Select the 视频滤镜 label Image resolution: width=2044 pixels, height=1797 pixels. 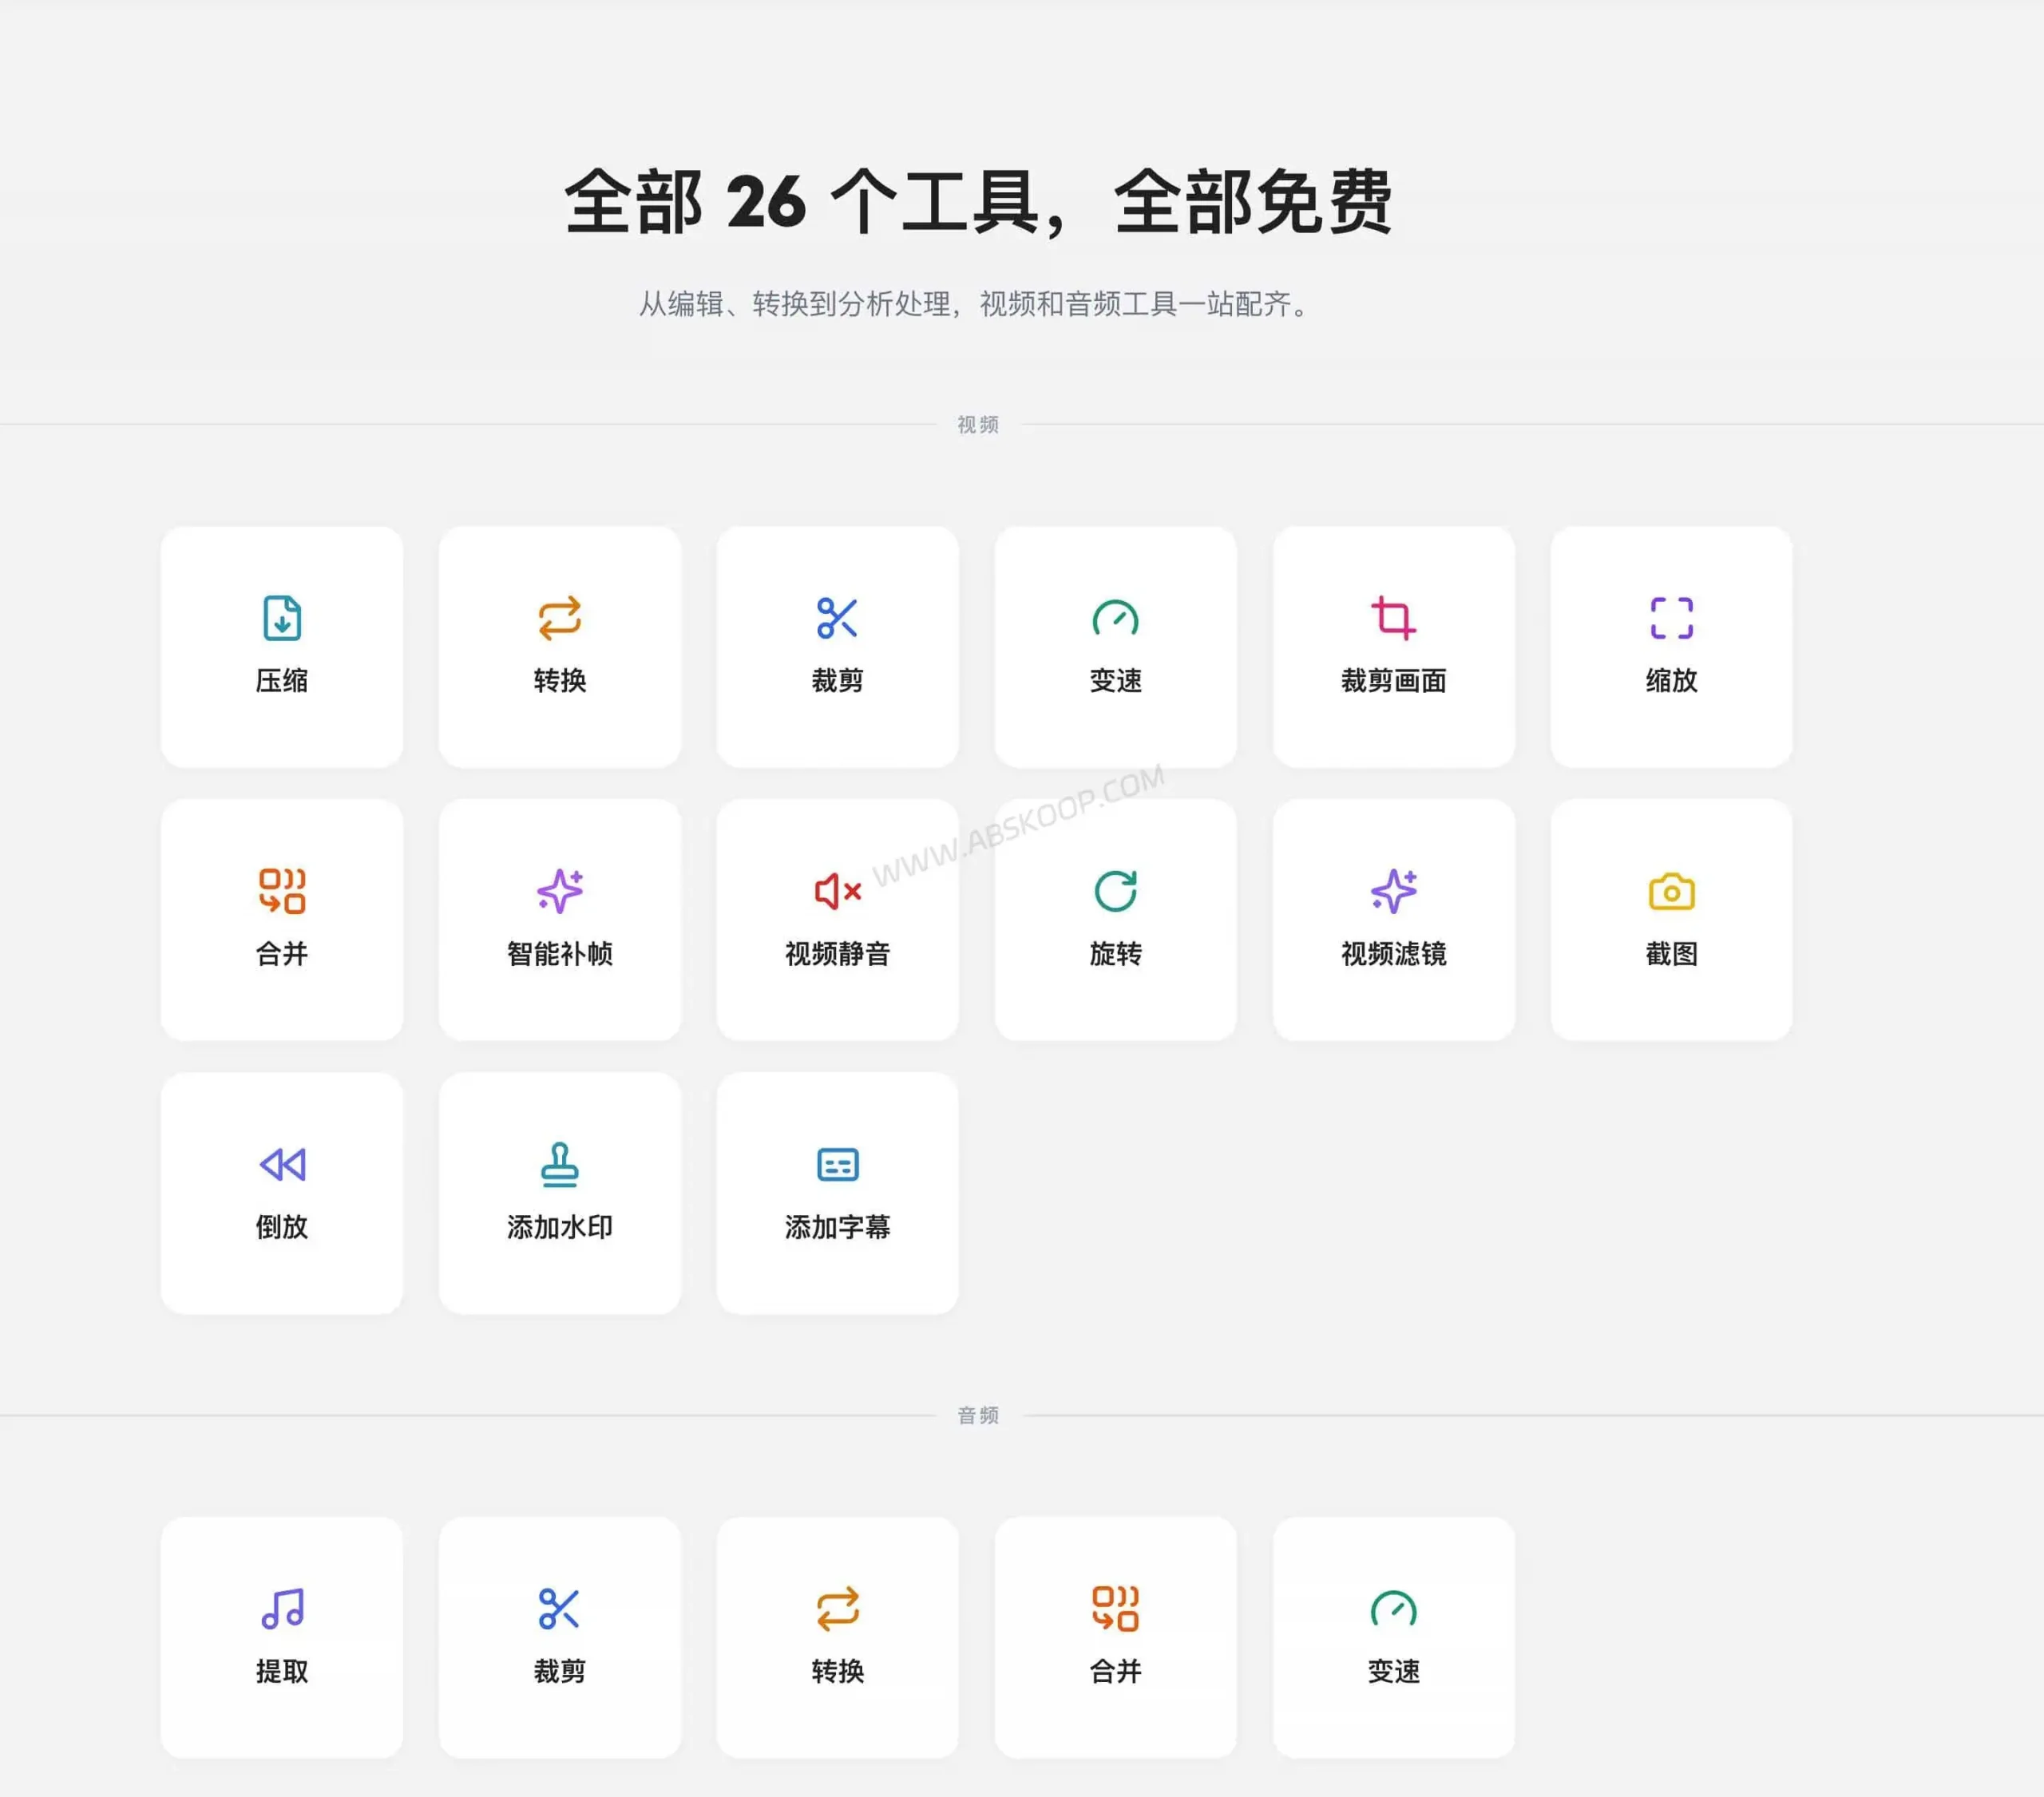tap(1393, 954)
